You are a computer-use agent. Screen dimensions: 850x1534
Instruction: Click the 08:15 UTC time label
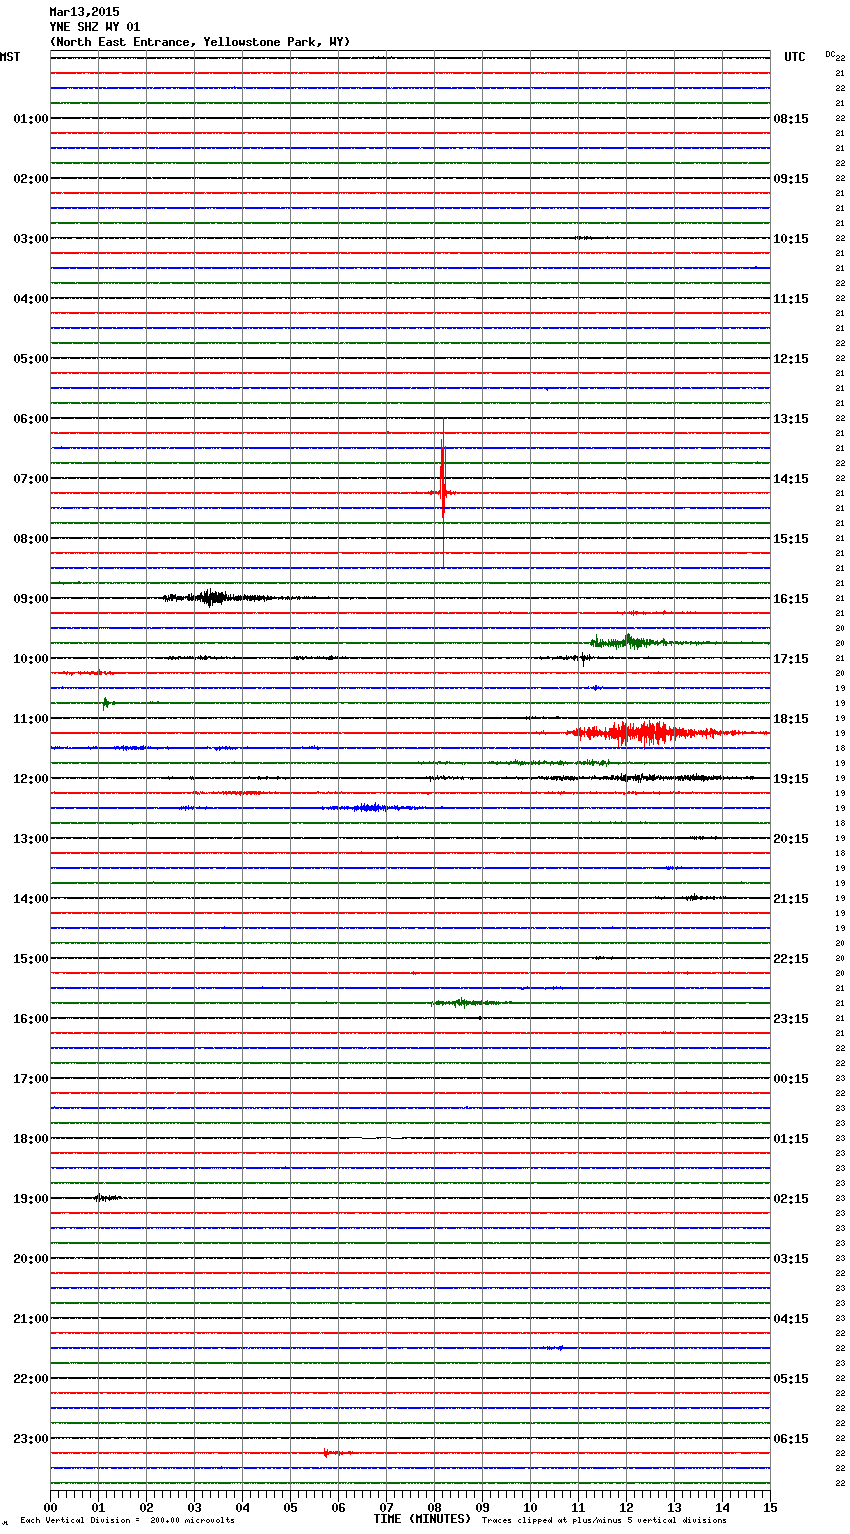pos(791,119)
